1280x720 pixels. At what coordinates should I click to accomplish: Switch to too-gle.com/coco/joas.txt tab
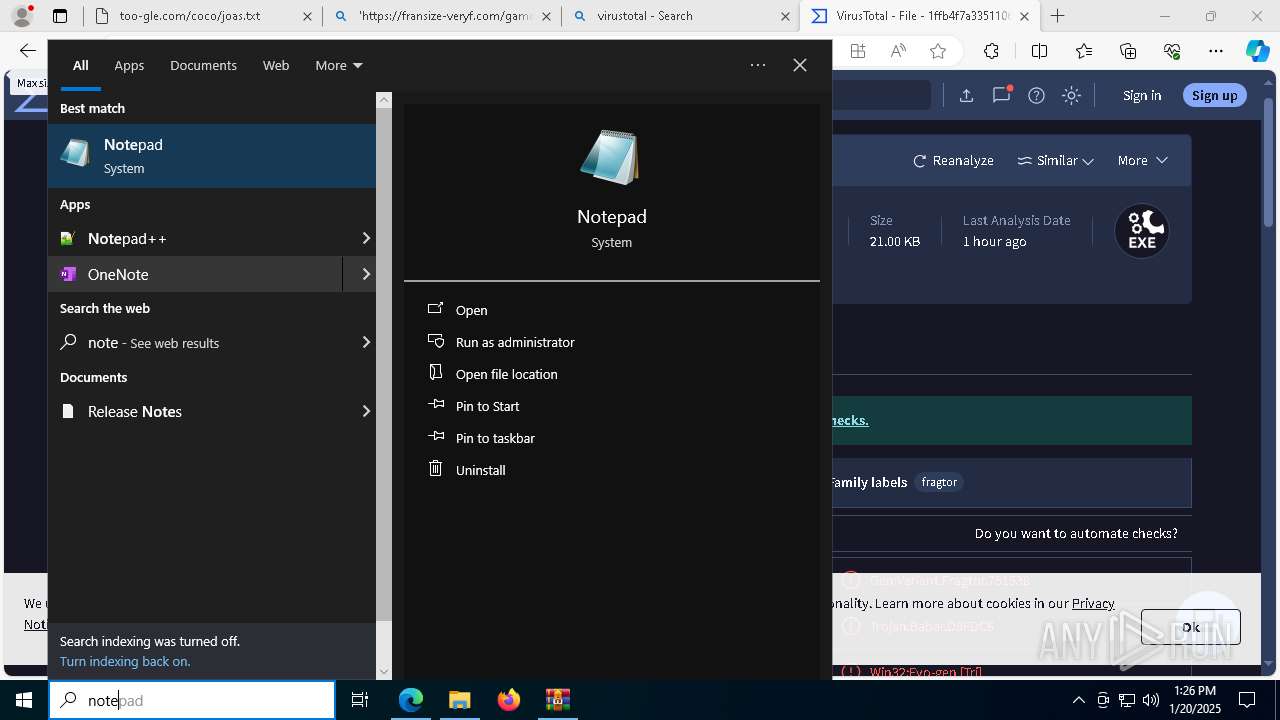pos(205,16)
